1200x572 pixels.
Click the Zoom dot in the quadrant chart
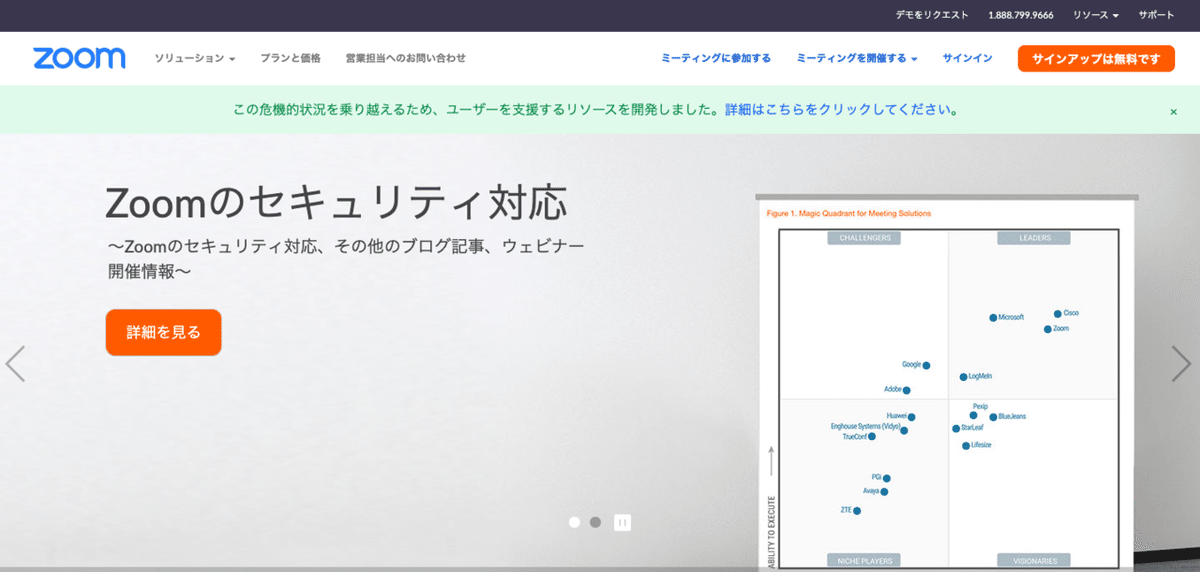1048,329
